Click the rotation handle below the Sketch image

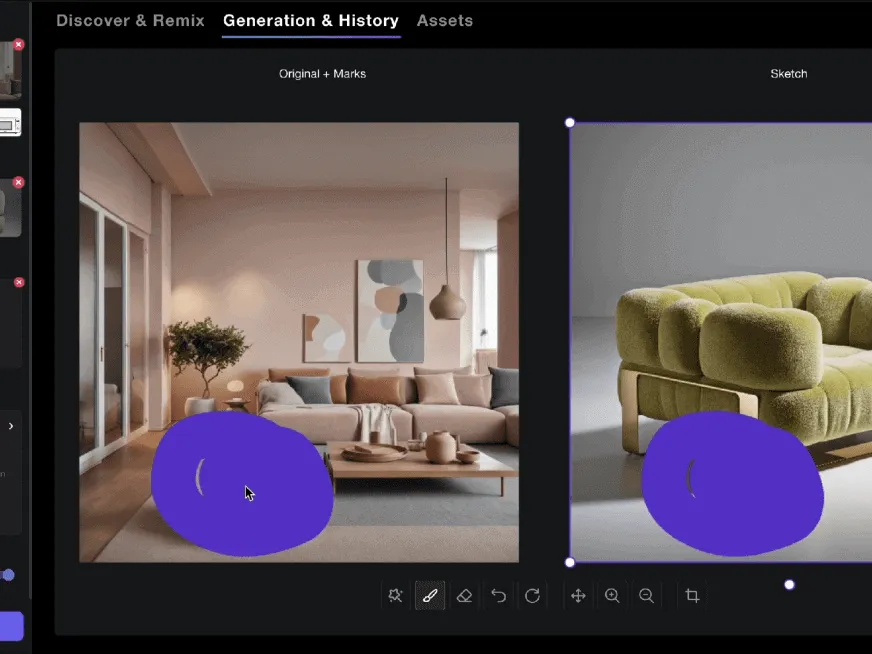(789, 585)
